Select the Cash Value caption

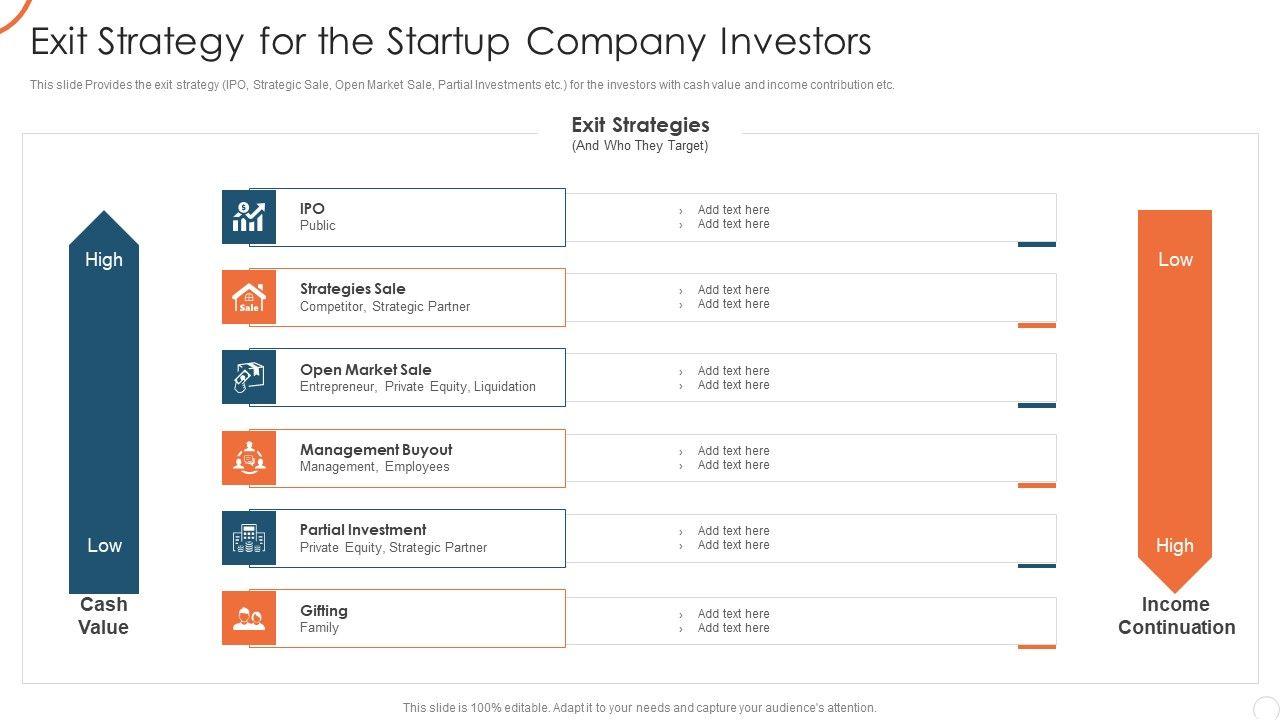[104, 616]
